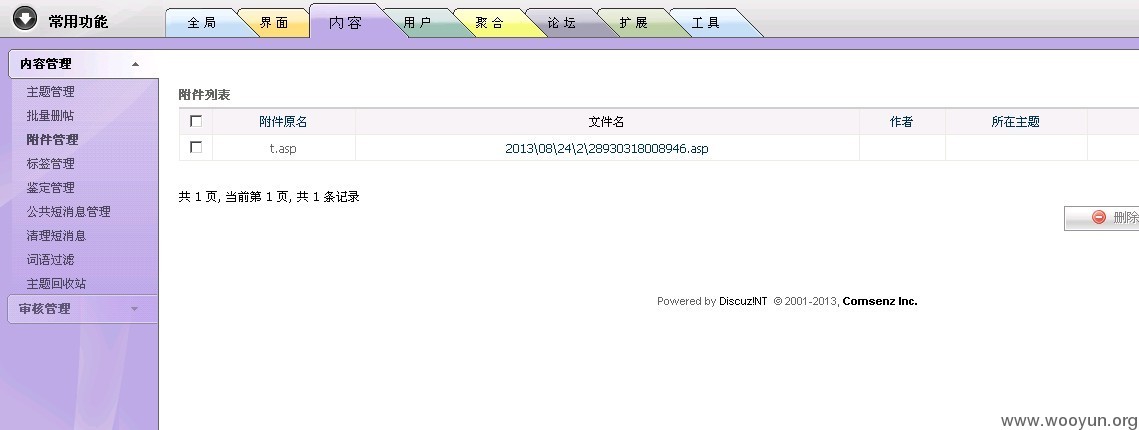The width and height of the screenshot is (1139, 430).
Task: Open the 工具 tab
Action: pos(705,23)
